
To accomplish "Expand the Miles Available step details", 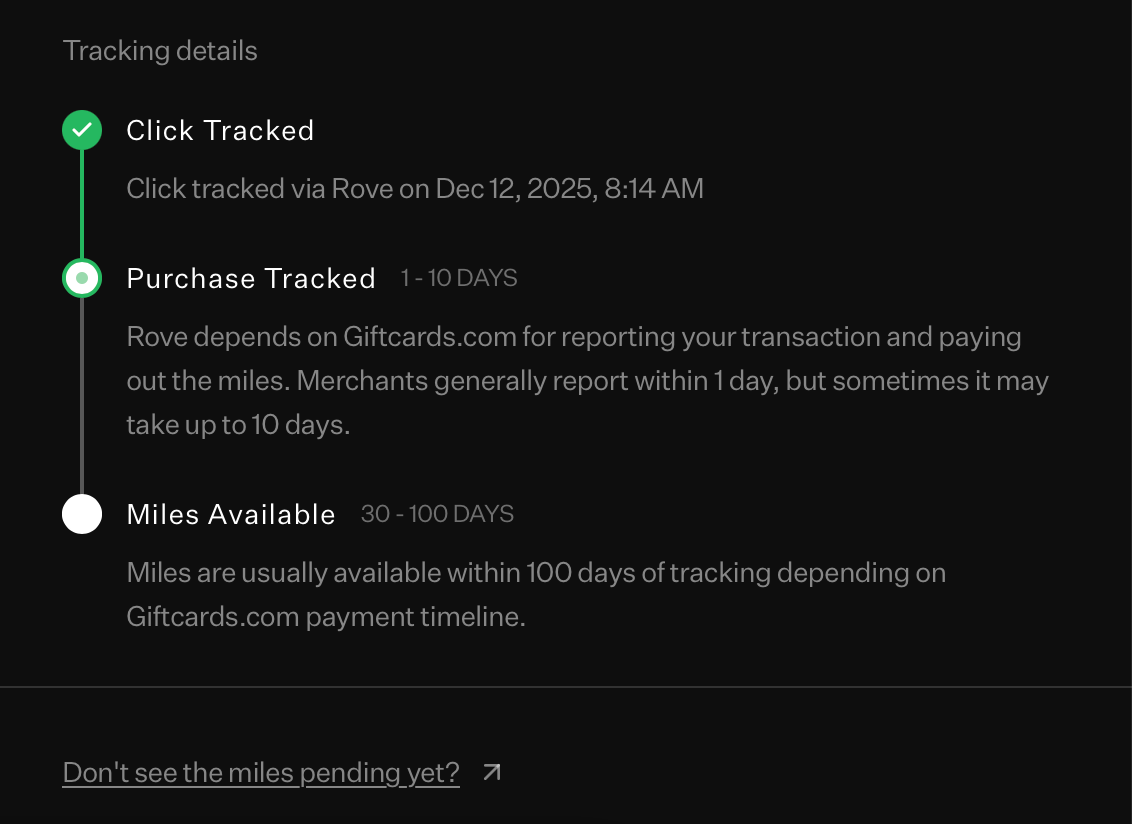I will point(230,514).
